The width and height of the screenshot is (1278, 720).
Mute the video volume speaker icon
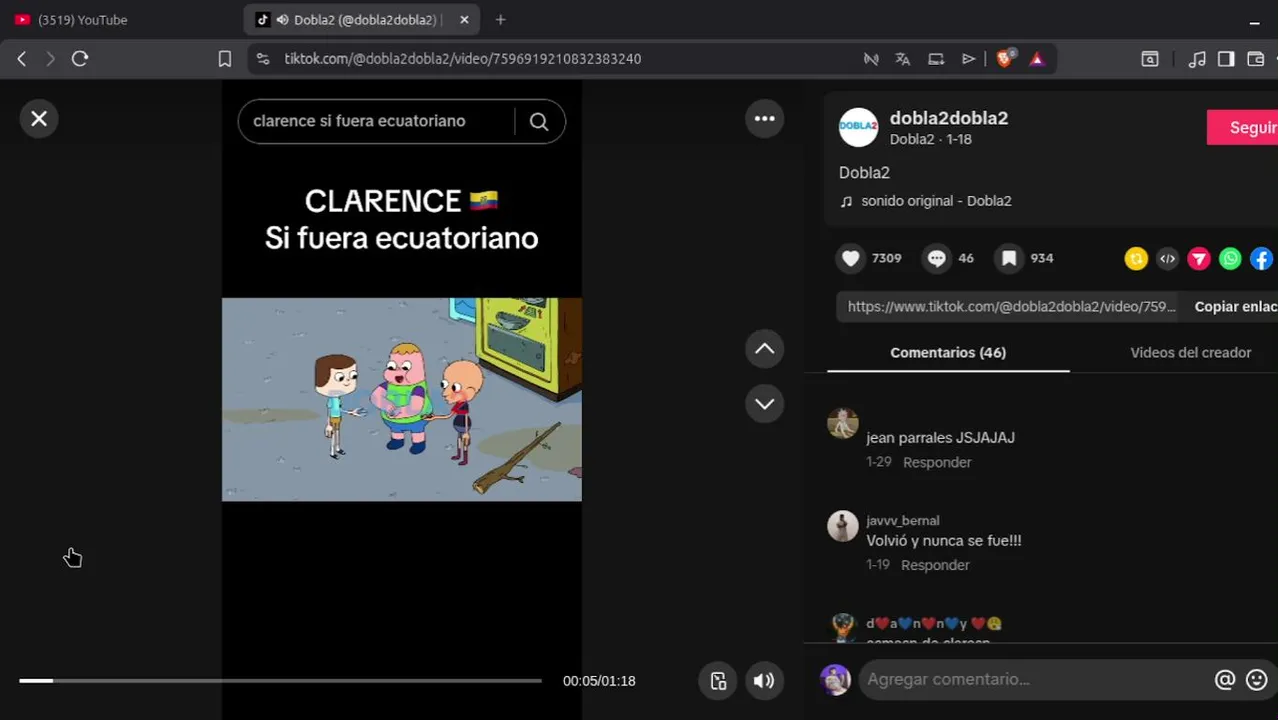[x=764, y=681]
